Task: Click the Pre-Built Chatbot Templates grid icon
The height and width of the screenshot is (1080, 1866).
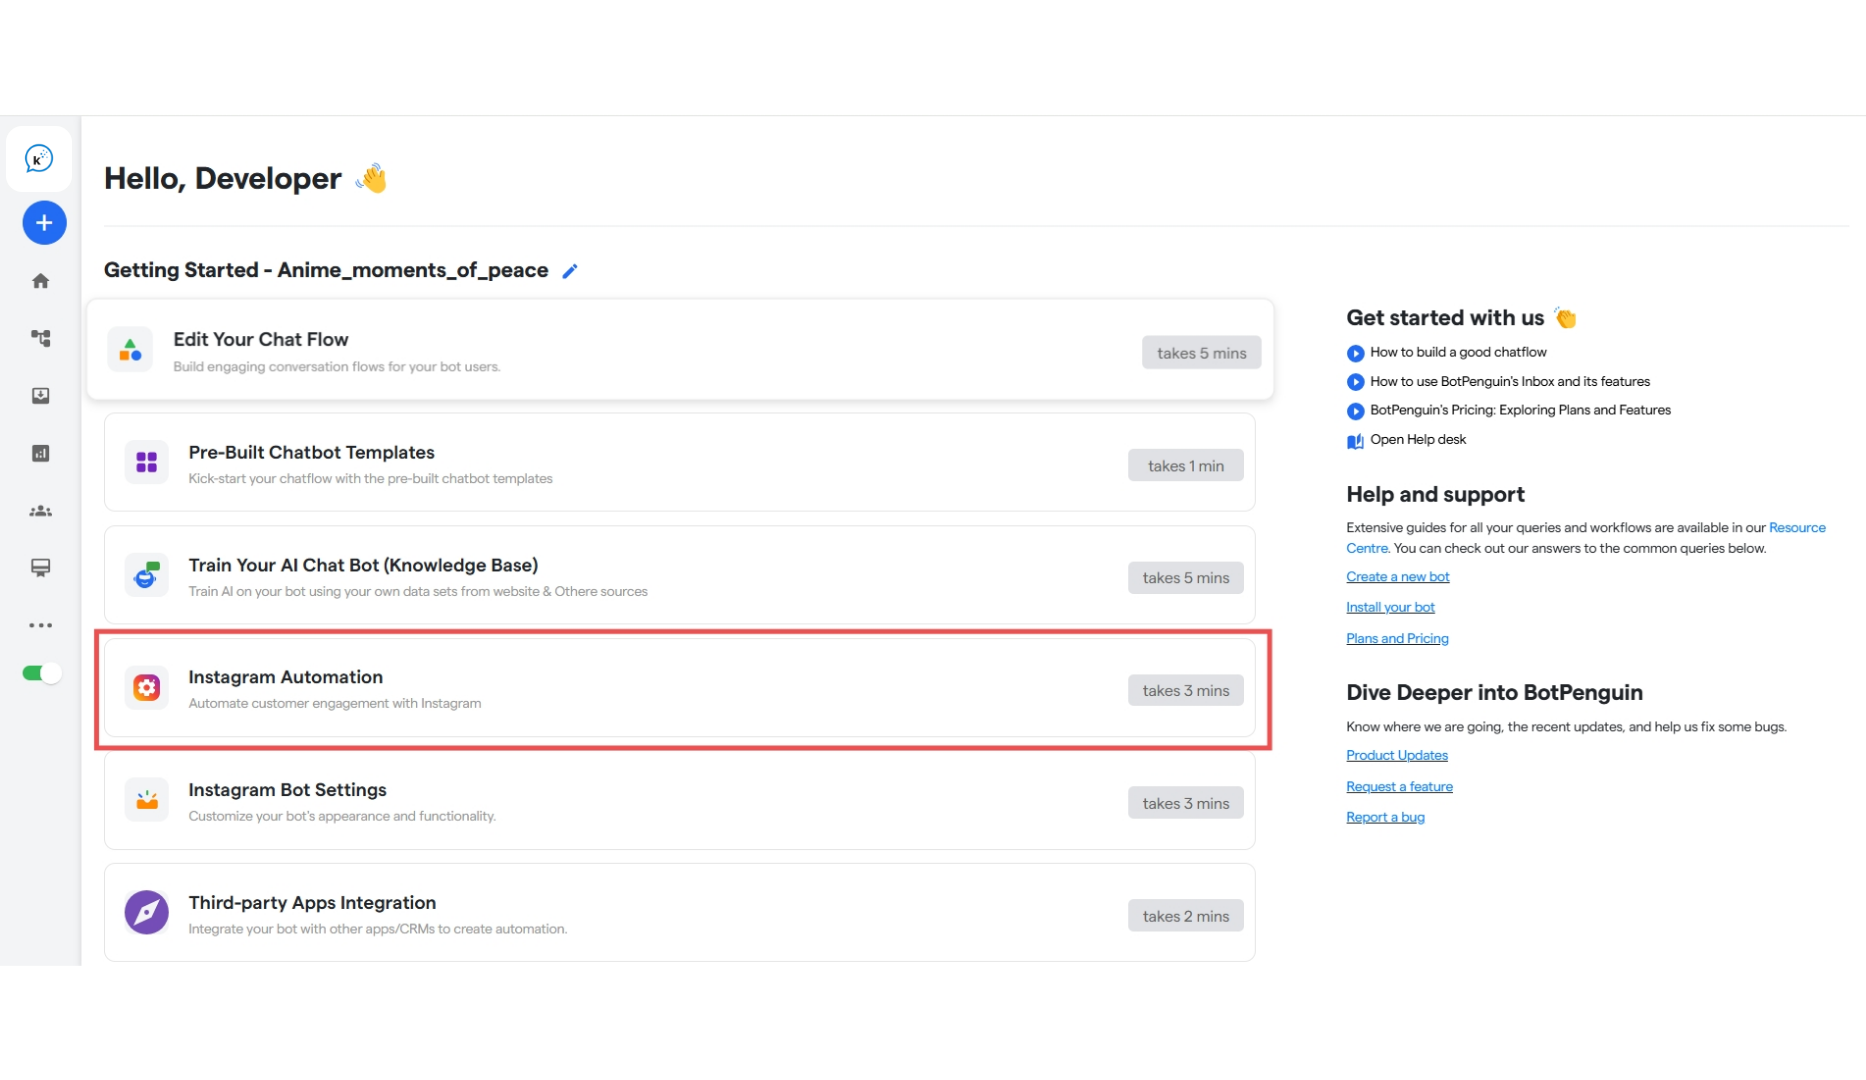Action: (147, 462)
